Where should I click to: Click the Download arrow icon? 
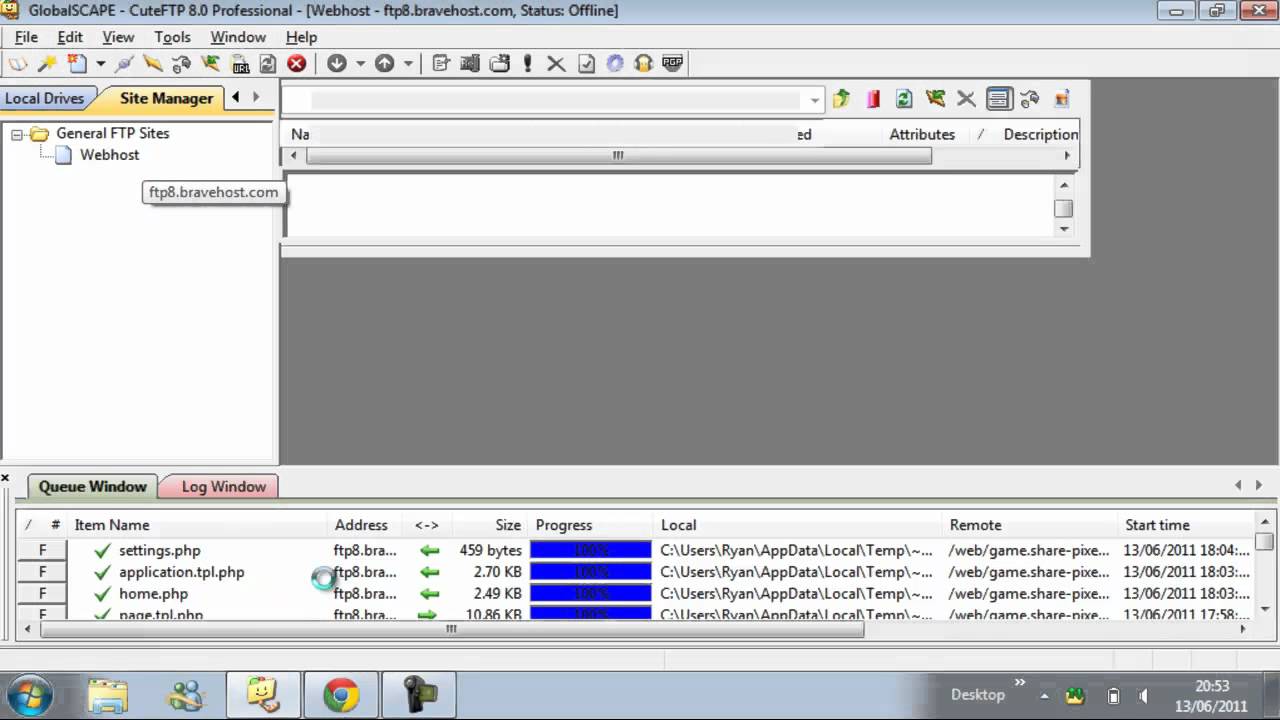(x=337, y=63)
